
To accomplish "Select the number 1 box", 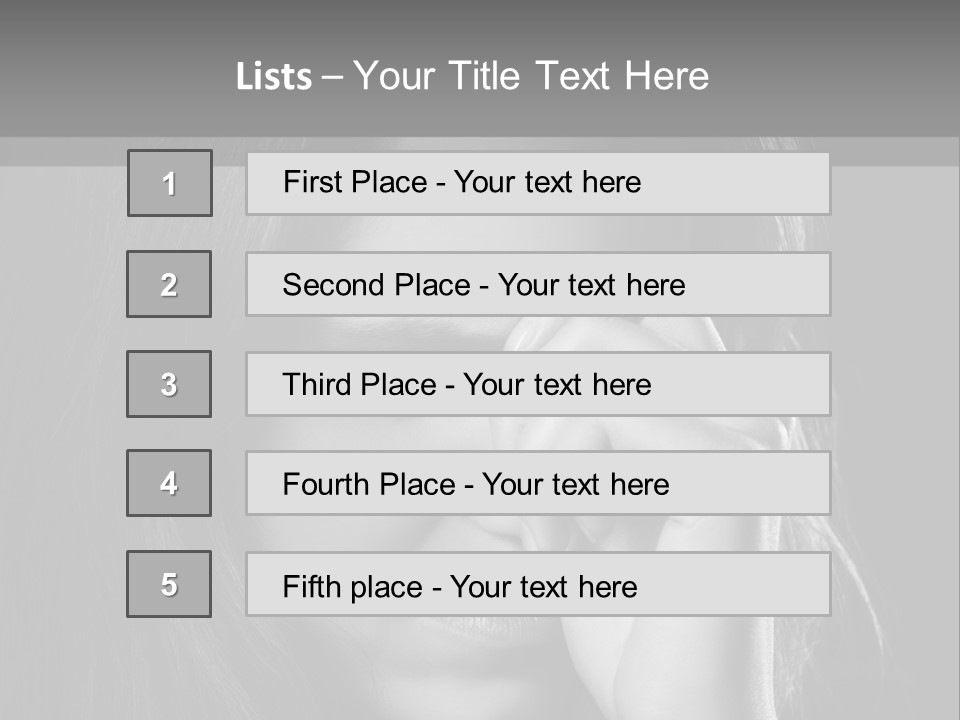I will (x=170, y=183).
